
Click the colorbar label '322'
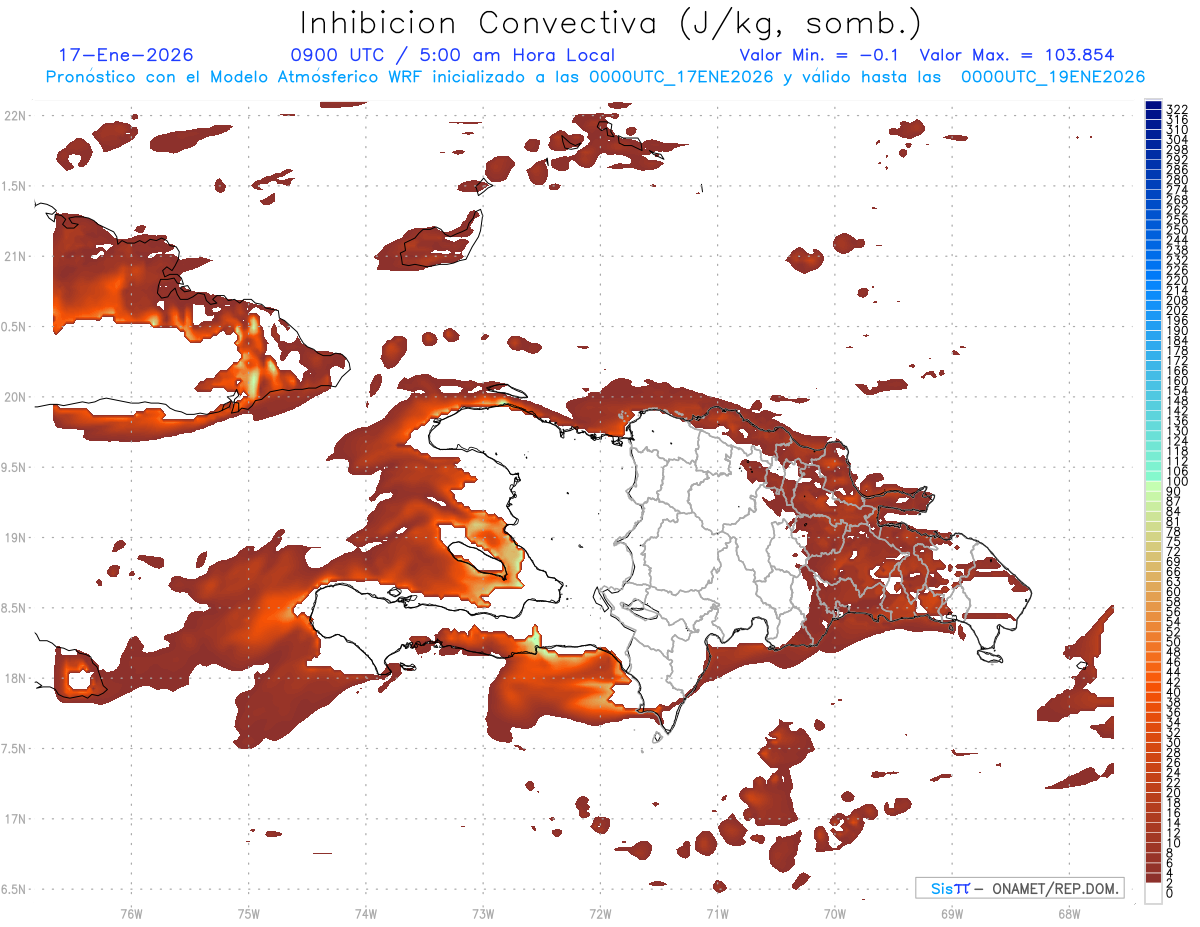[1176, 108]
